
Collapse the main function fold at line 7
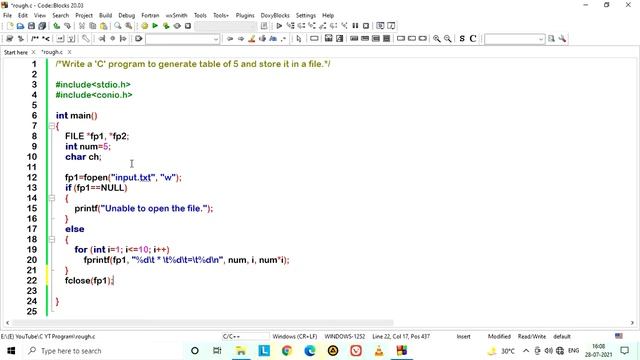(x=52, y=126)
